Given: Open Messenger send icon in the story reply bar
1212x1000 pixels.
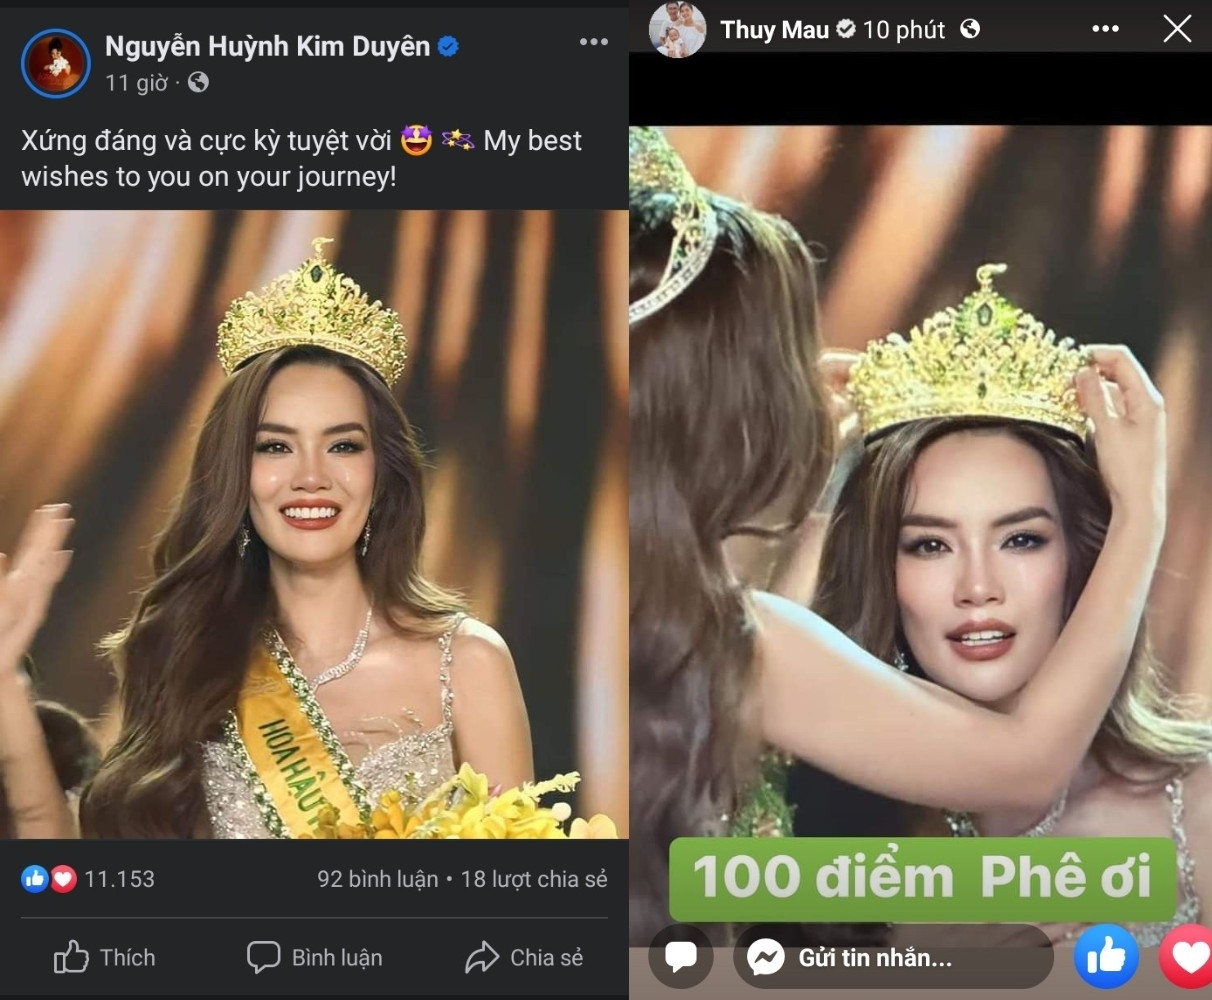Looking at the screenshot, I should (x=766, y=958).
